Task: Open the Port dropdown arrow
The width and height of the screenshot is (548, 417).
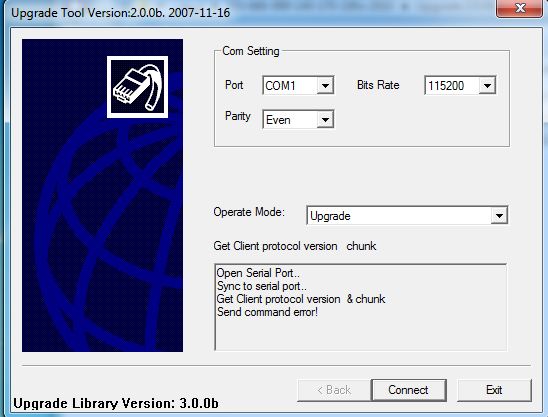Action: 325,85
